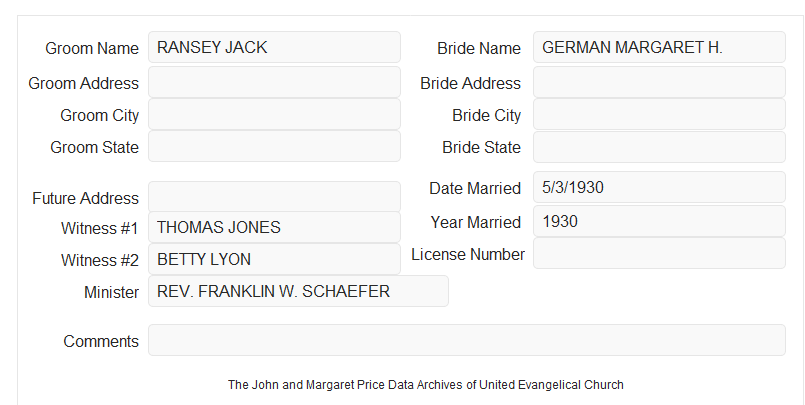Select the Year Married field with 1930

[x=659, y=221]
